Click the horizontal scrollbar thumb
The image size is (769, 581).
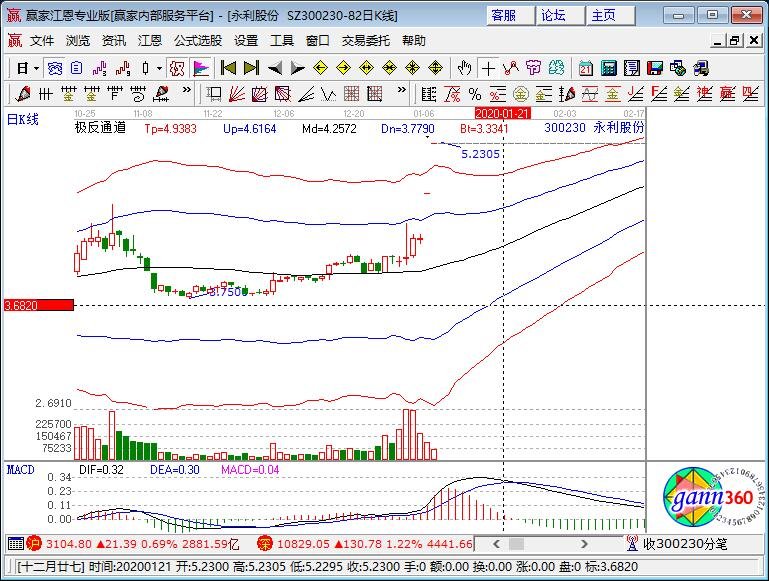pyautogui.click(x=516, y=544)
